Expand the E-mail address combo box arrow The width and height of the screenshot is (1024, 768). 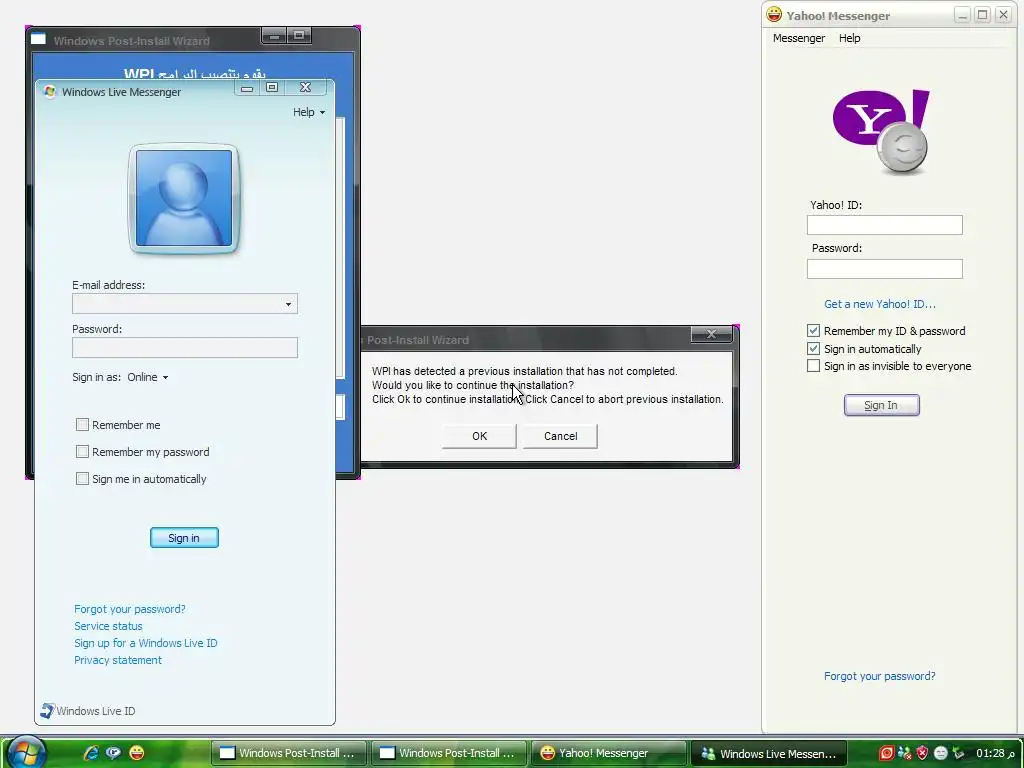click(x=288, y=304)
